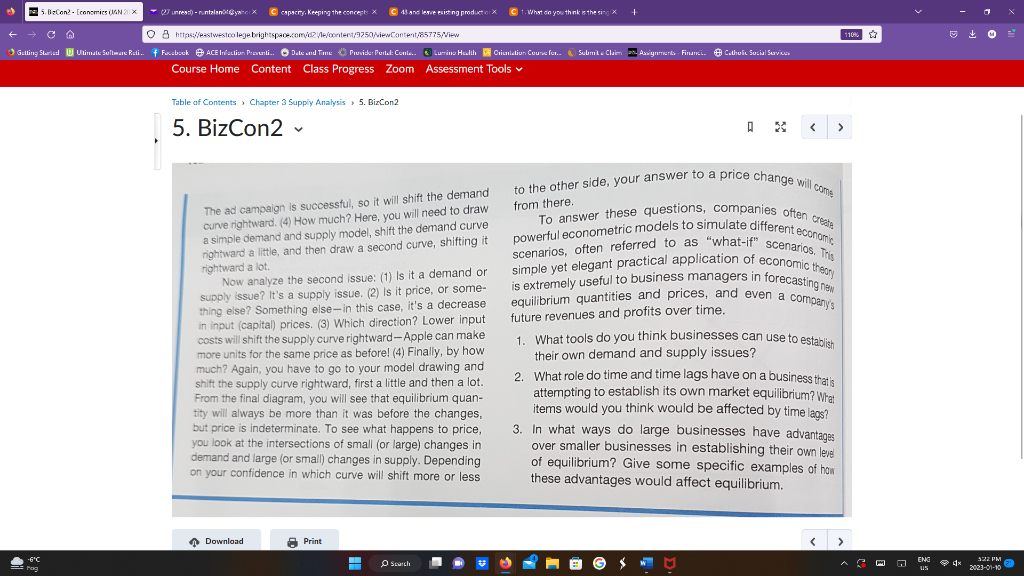Open Microsoft Store from the taskbar
Screen dimensions: 1024x576
pyautogui.click(x=575, y=563)
